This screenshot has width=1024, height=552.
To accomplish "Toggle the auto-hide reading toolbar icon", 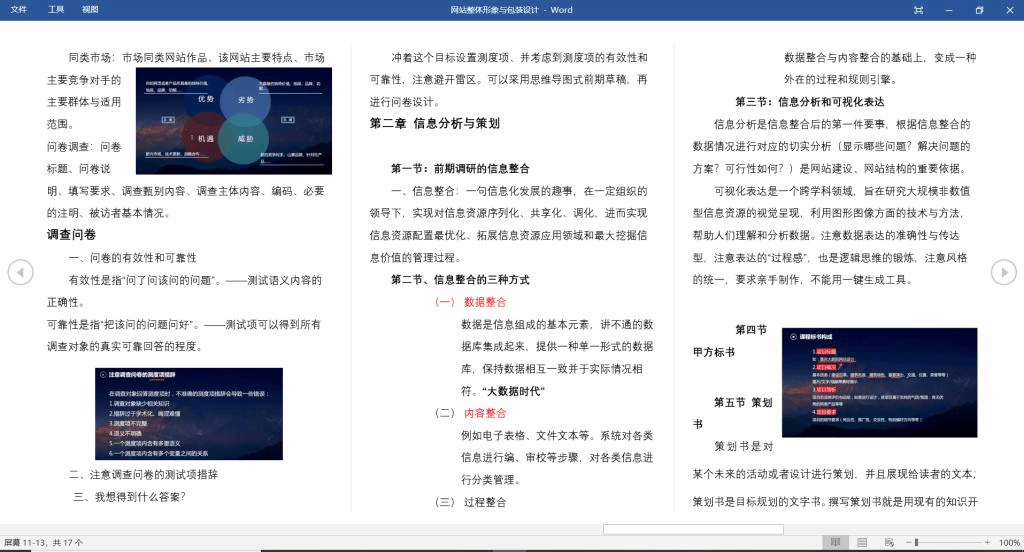I will pos(918,10).
